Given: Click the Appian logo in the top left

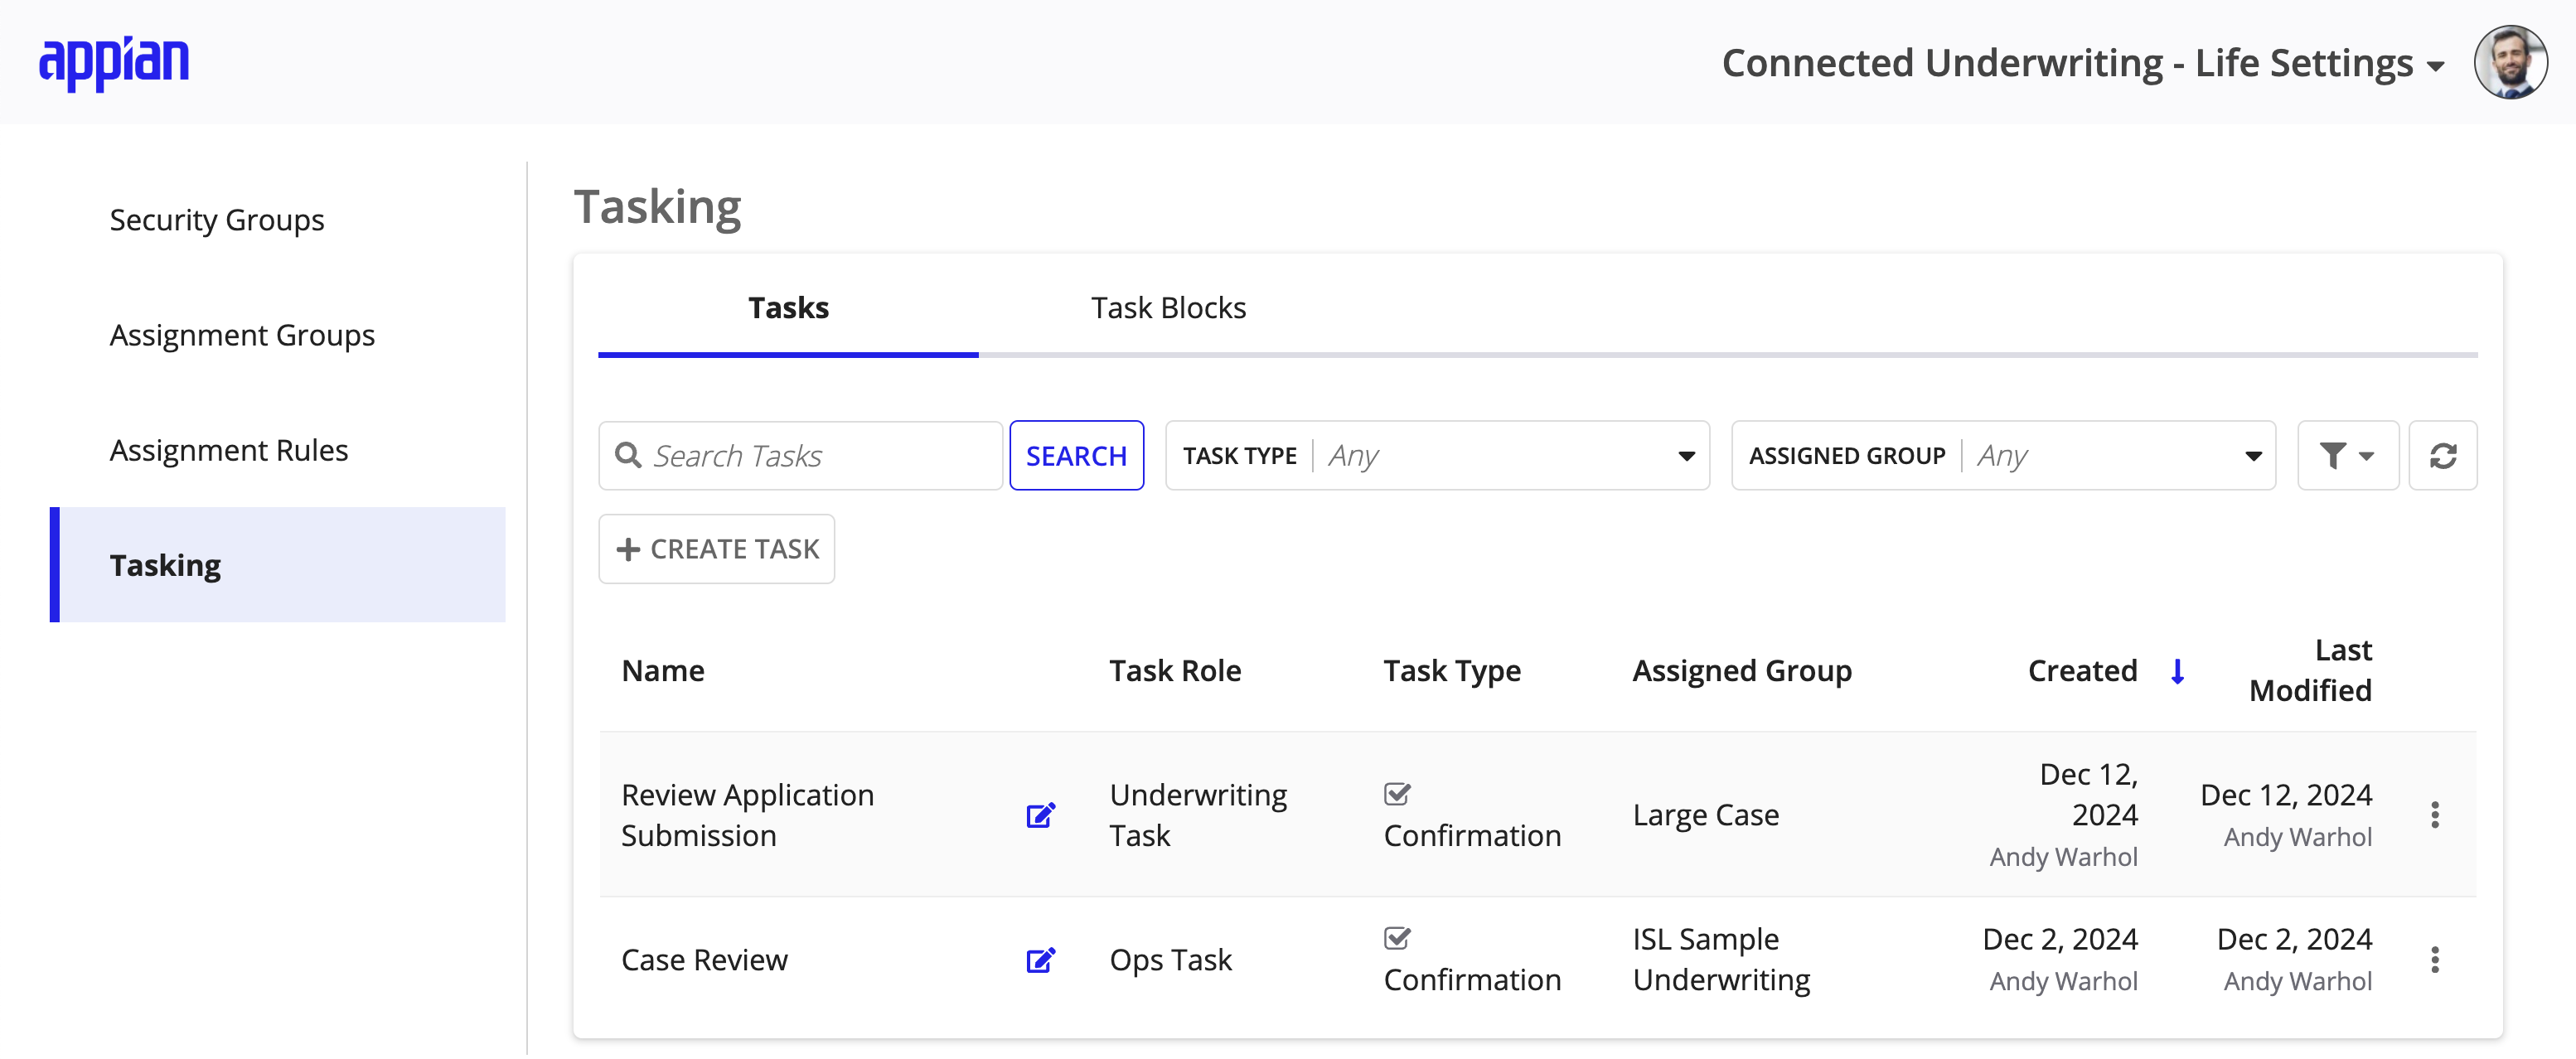Looking at the screenshot, I should 114,59.
